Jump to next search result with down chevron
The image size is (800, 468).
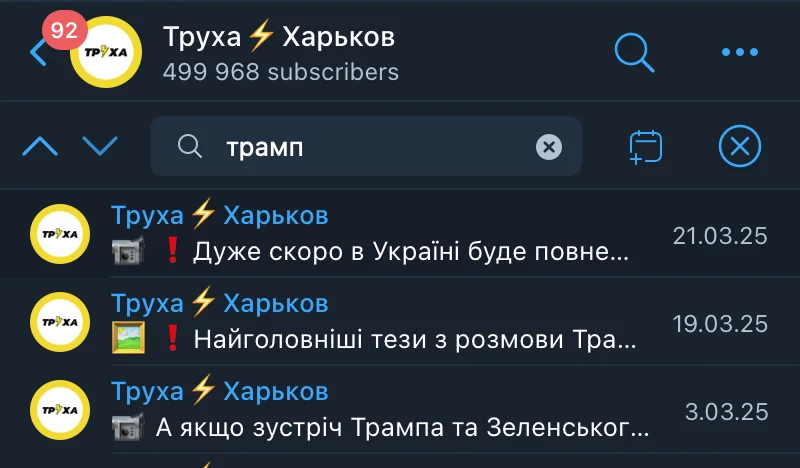coord(100,146)
